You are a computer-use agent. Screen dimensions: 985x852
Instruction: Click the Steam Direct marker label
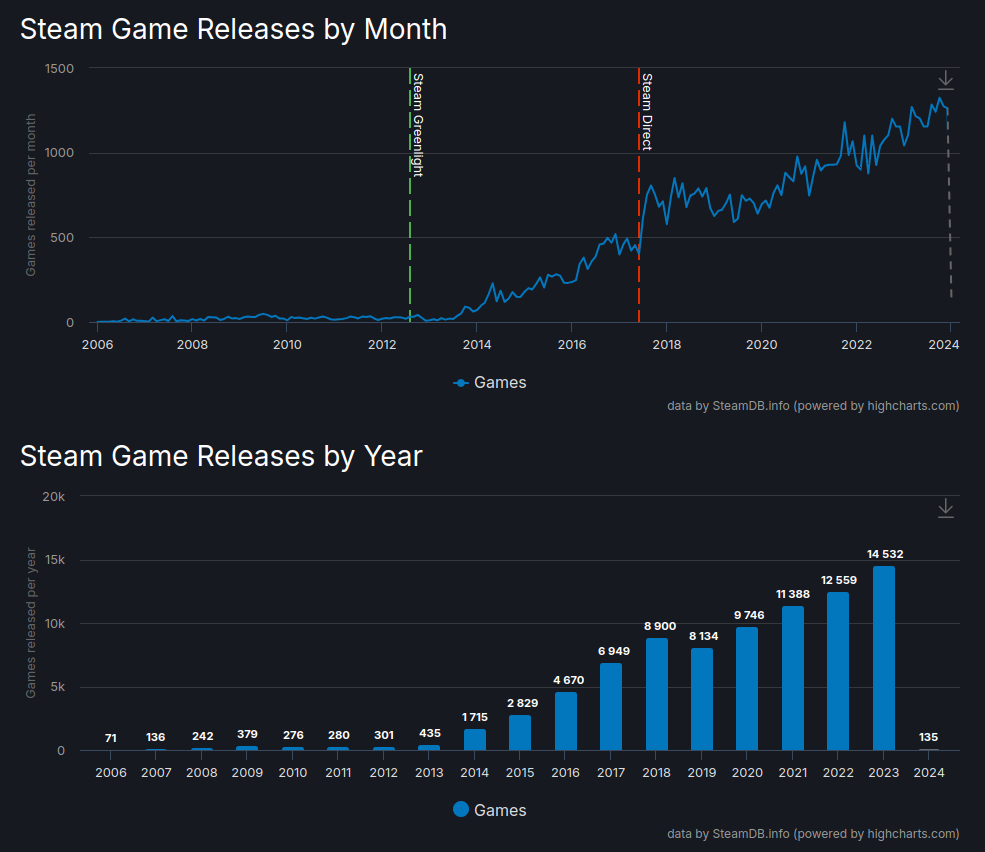click(x=646, y=112)
